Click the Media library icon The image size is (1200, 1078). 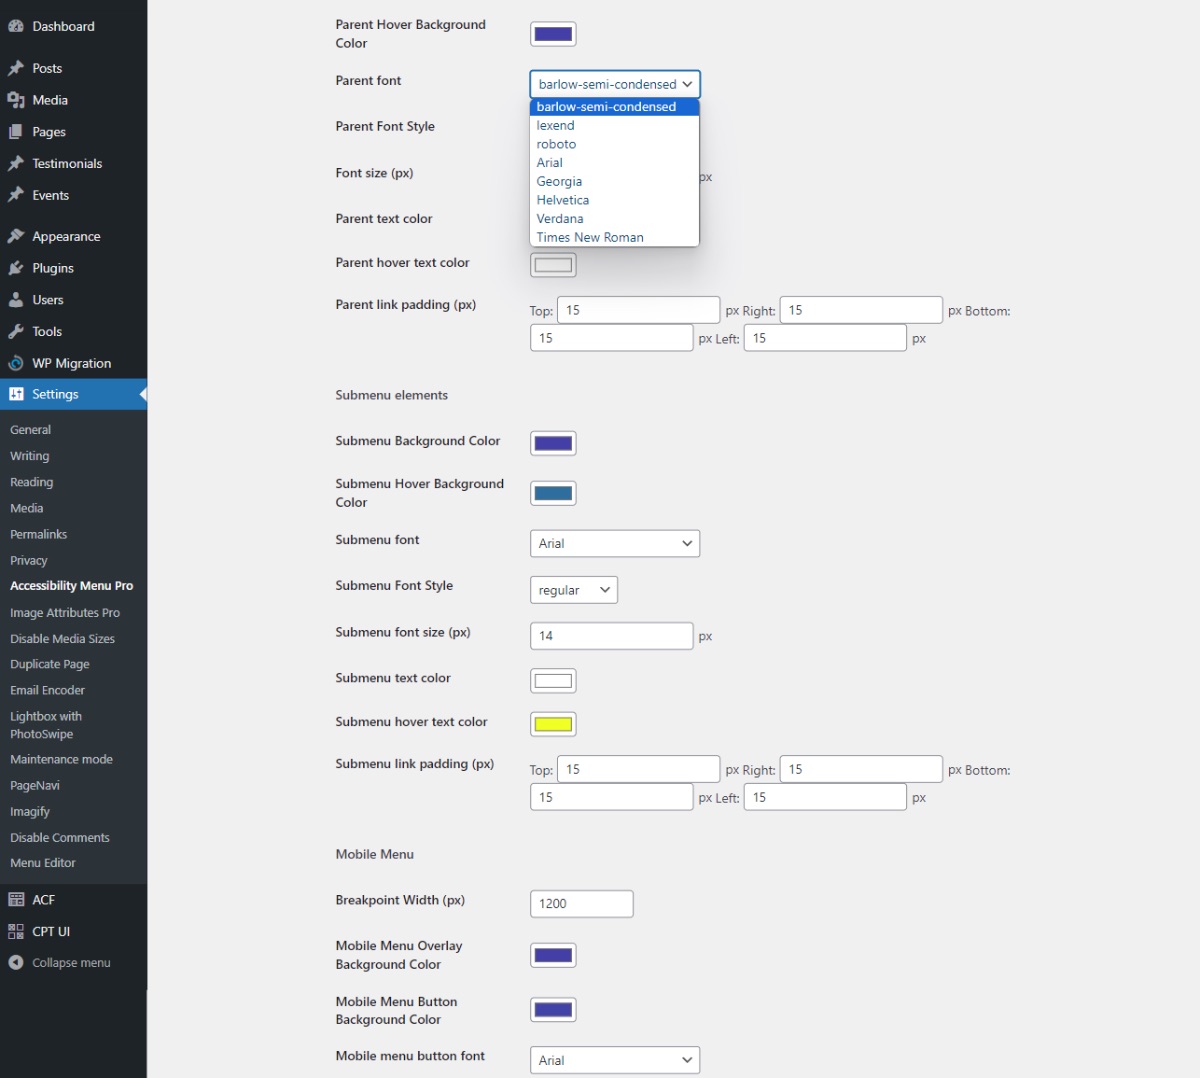point(16,100)
